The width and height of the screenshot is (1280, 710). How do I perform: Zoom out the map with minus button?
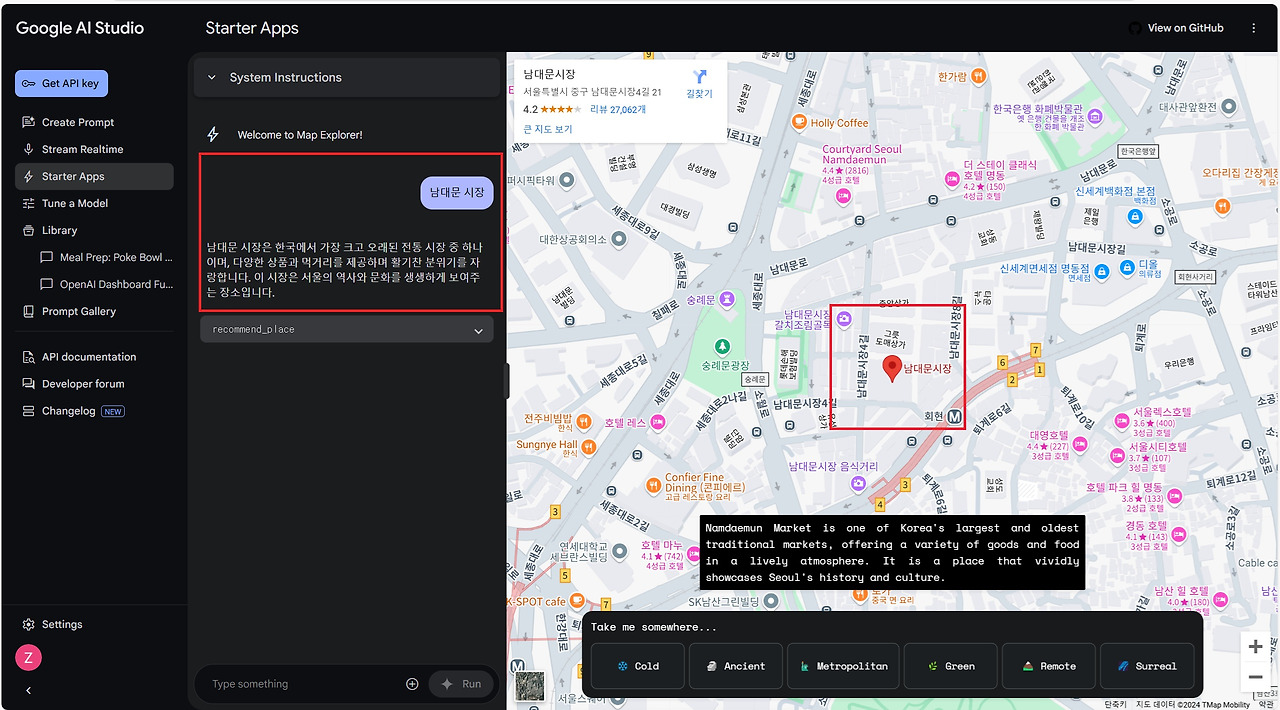1255,677
